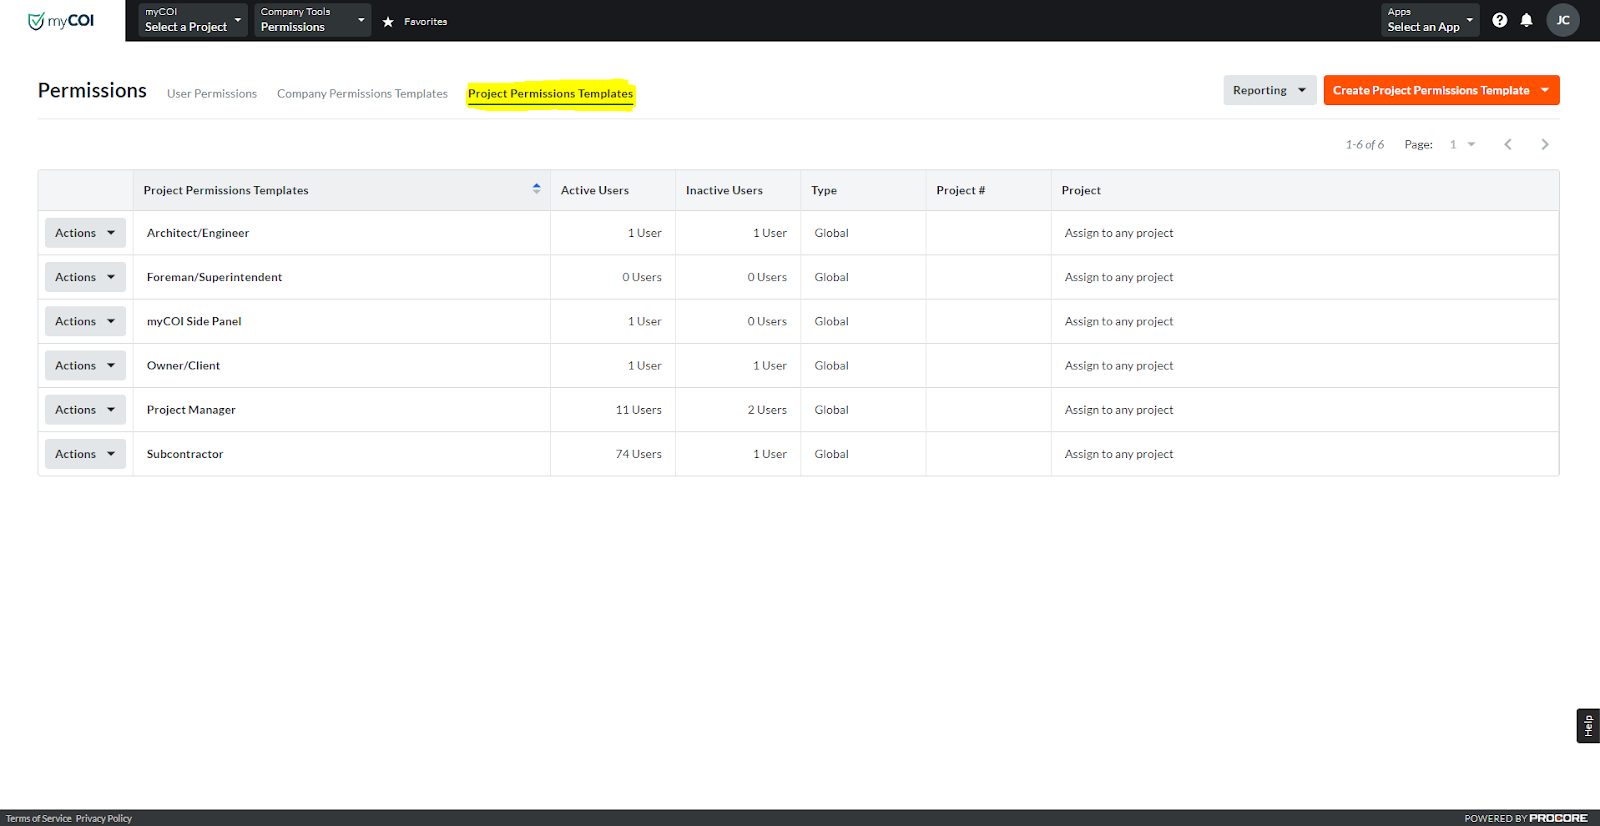This screenshot has width=1600, height=826.
Task: Click the Favorites star icon
Action: [388, 21]
